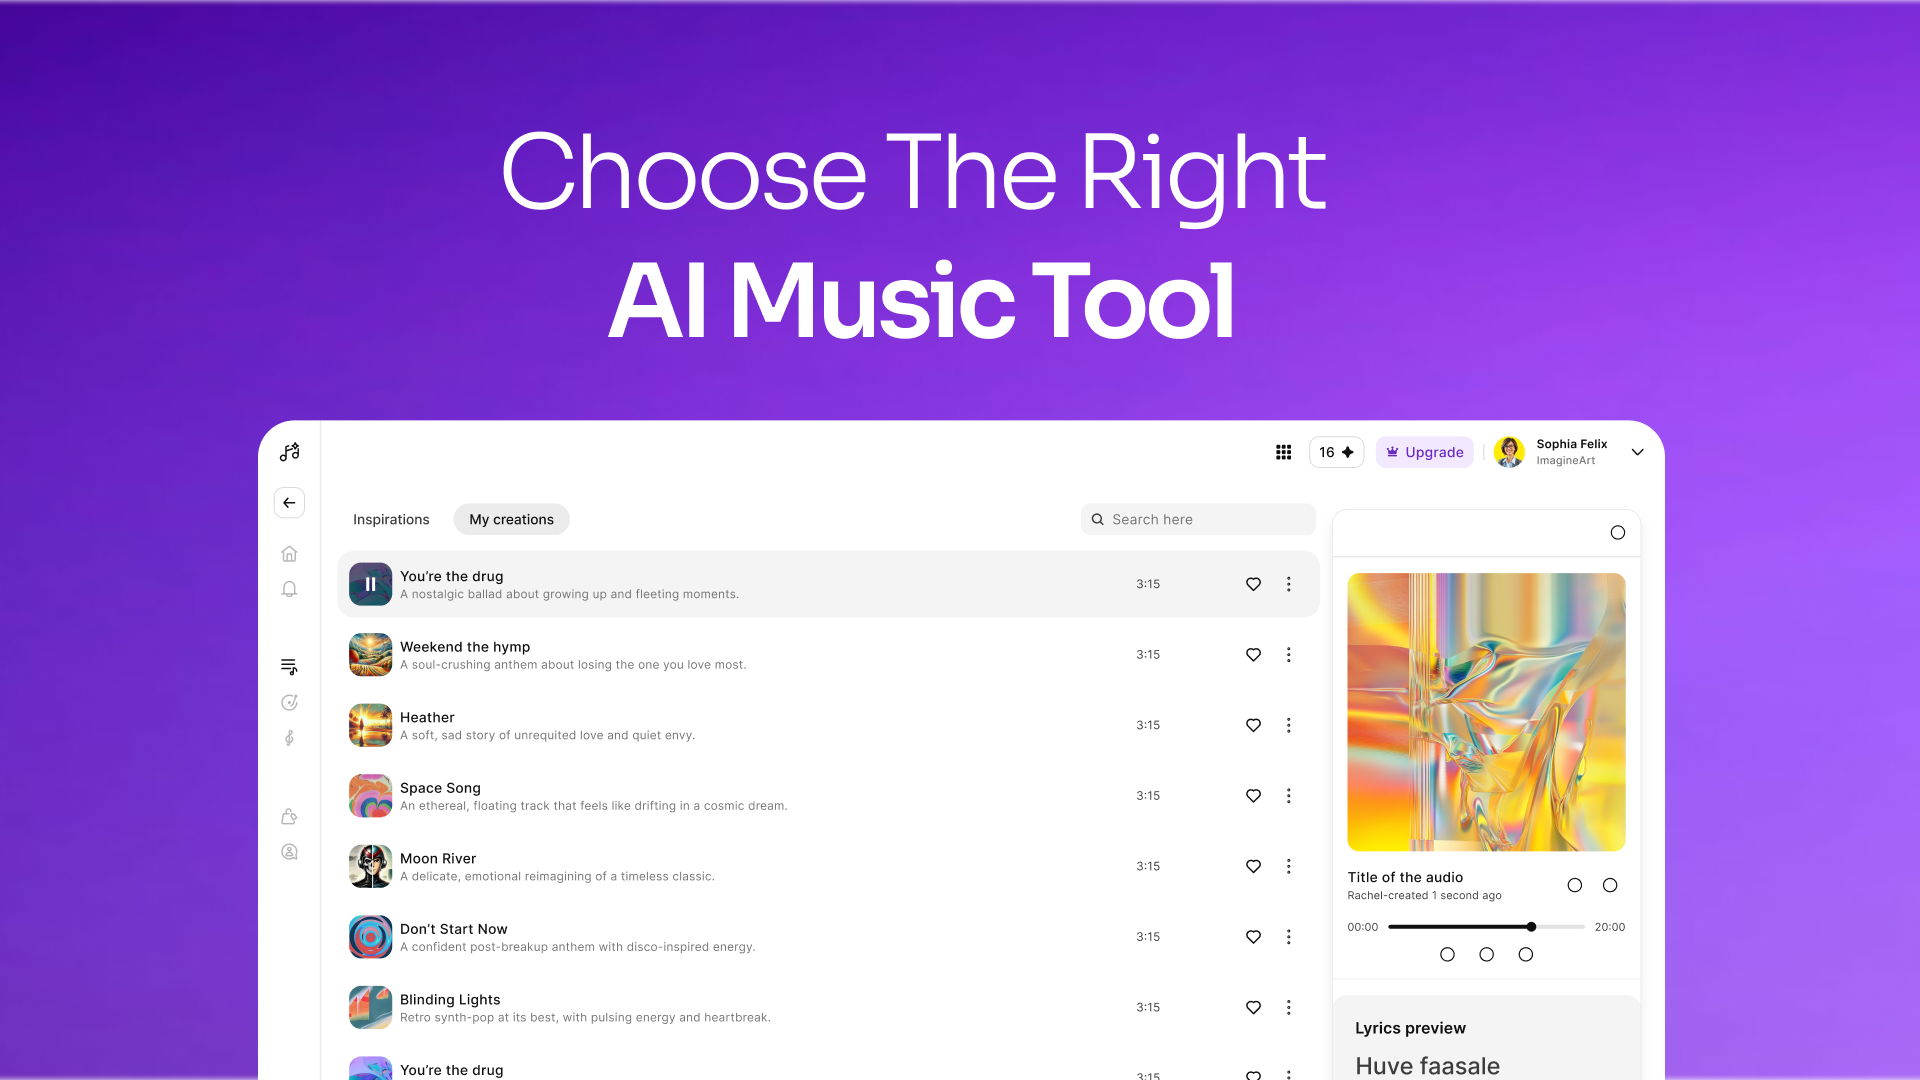The width and height of the screenshot is (1920, 1080).
Task: Open notifications bell in sidebar
Action: coord(289,589)
